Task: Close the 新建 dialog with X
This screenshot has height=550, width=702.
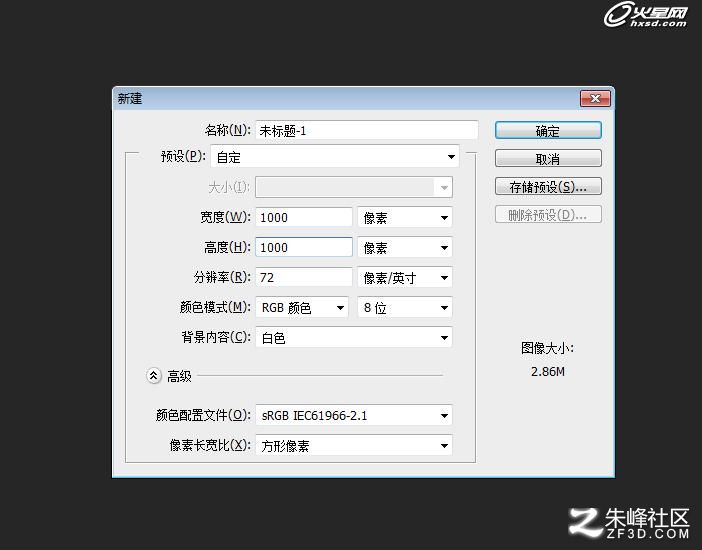Action: tap(595, 99)
